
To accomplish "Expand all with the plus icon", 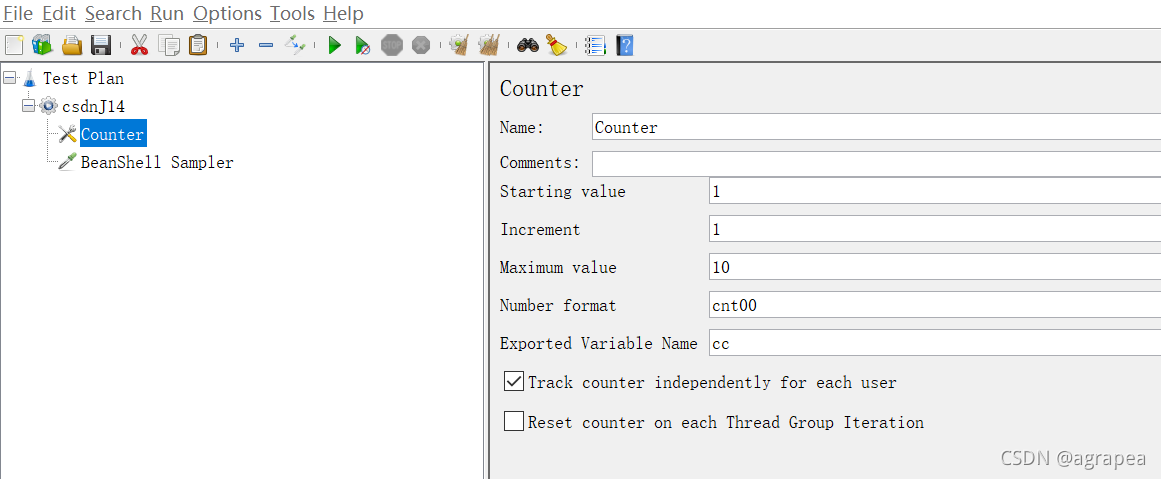I will [237, 46].
